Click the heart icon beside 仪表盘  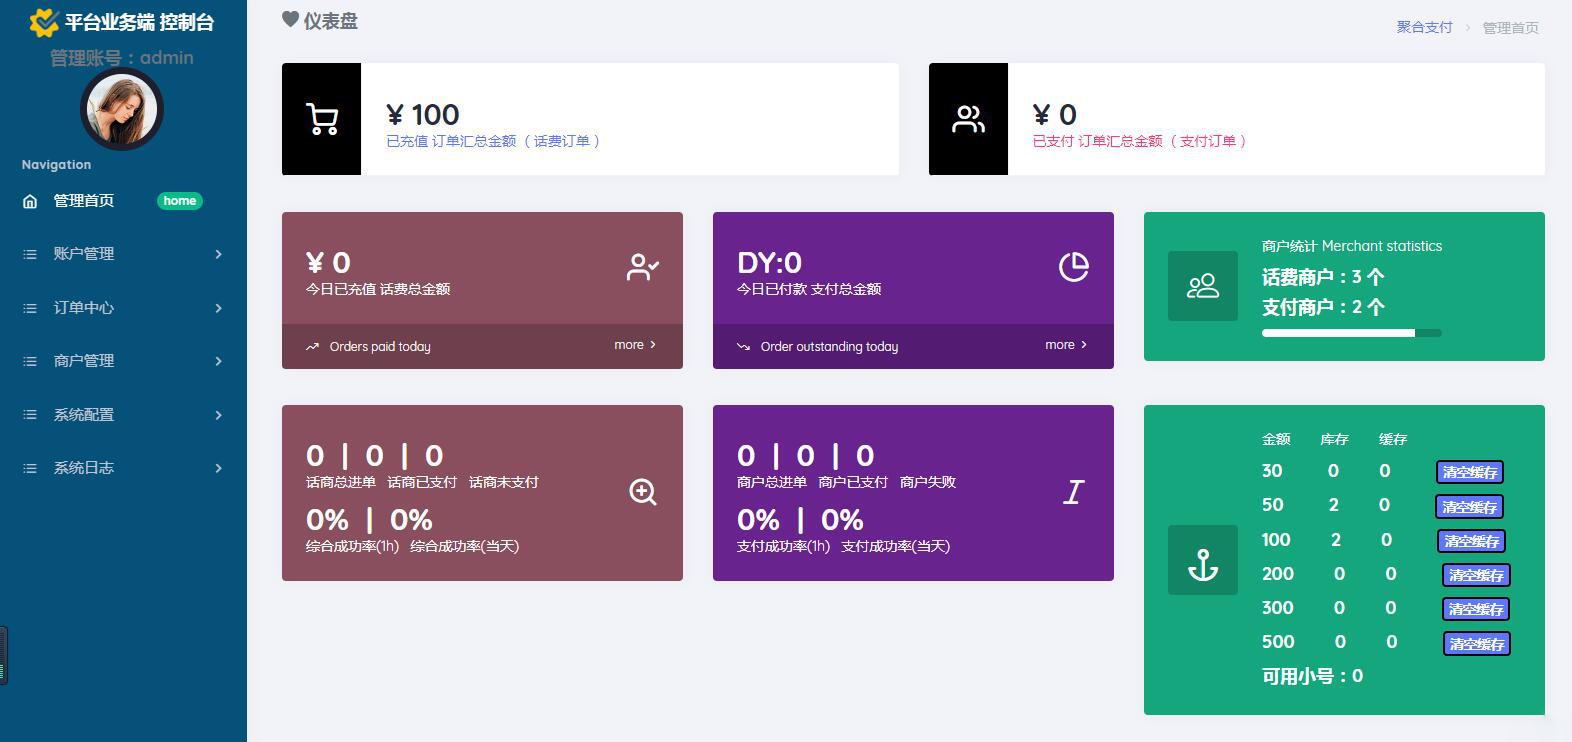pyautogui.click(x=290, y=19)
